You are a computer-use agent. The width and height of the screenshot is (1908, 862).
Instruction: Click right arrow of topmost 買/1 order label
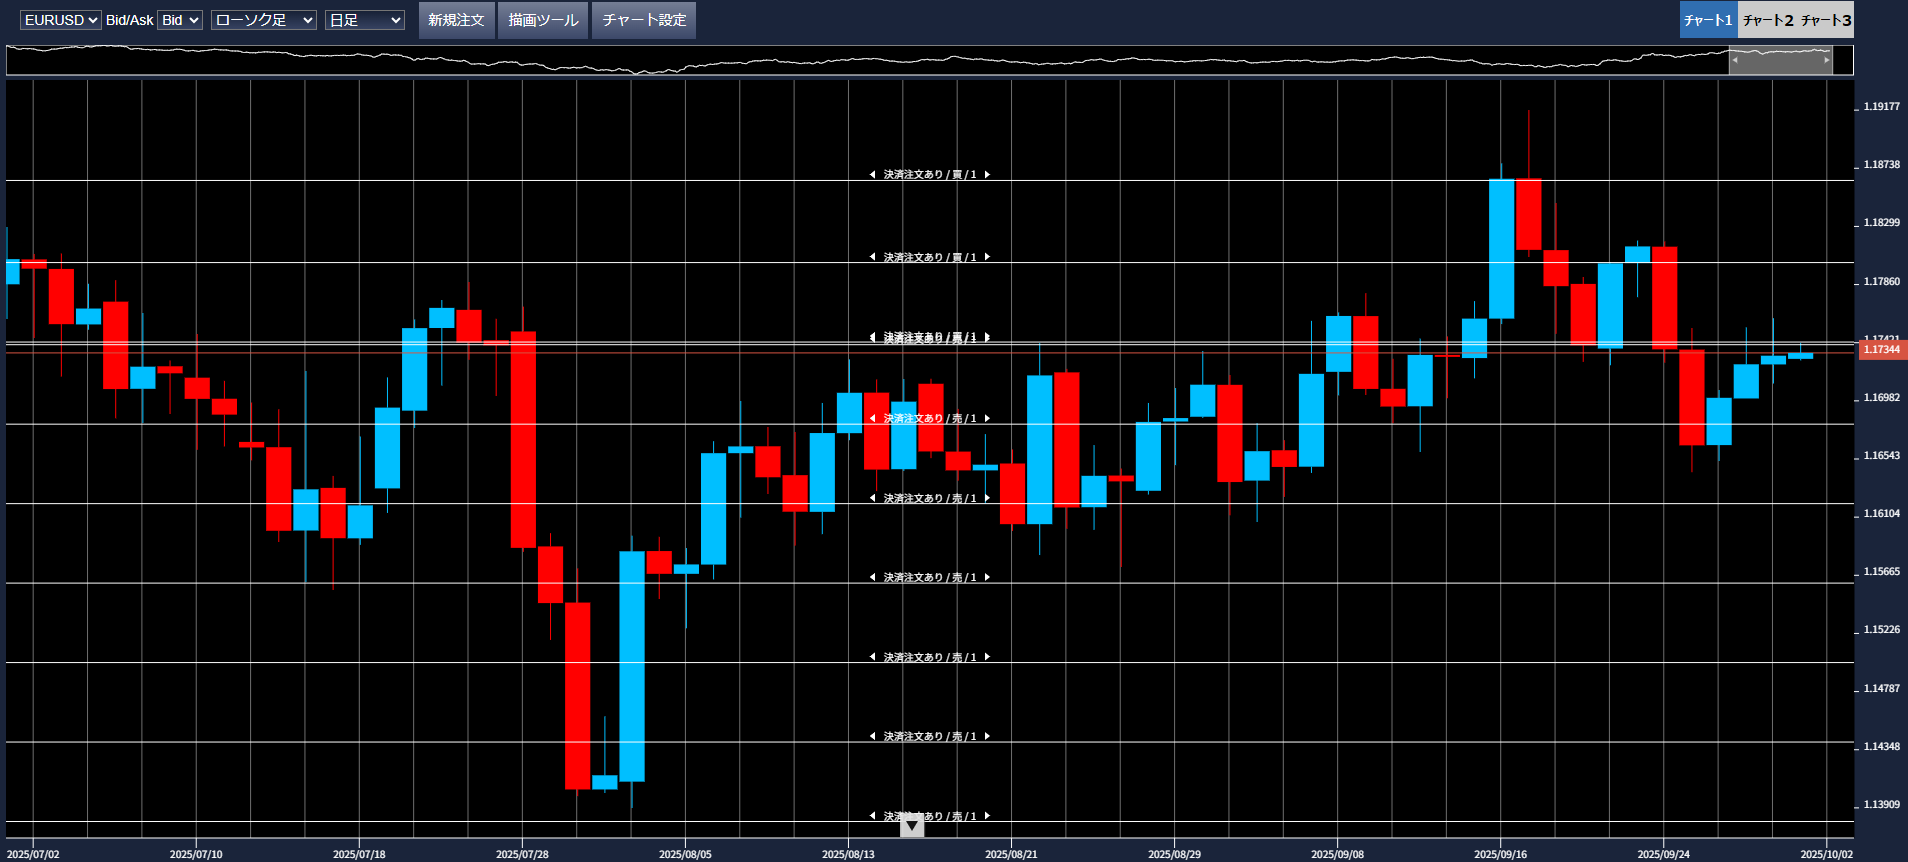coord(987,175)
